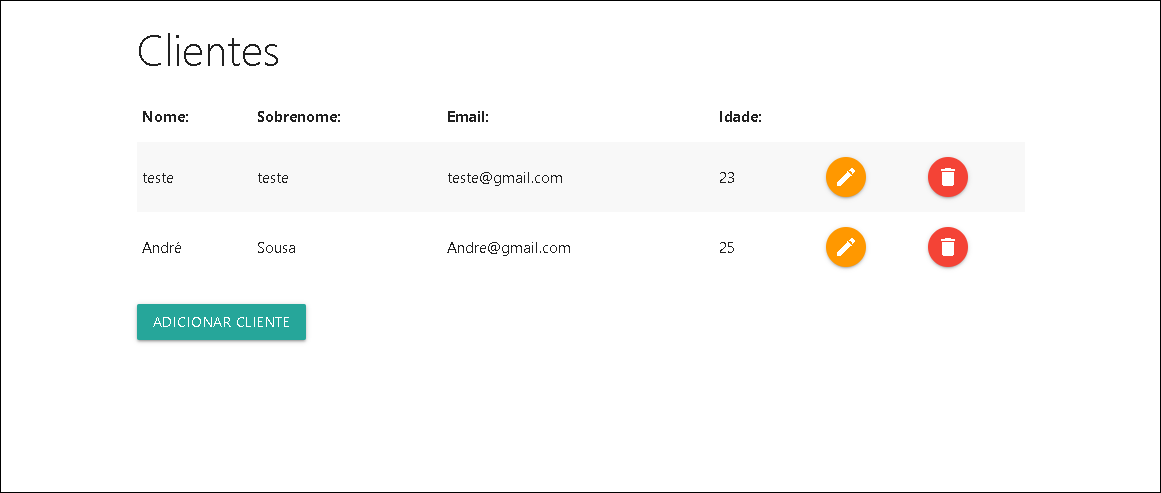The image size is (1161, 493).
Task: Select the Nome: column header
Action: 166,117
